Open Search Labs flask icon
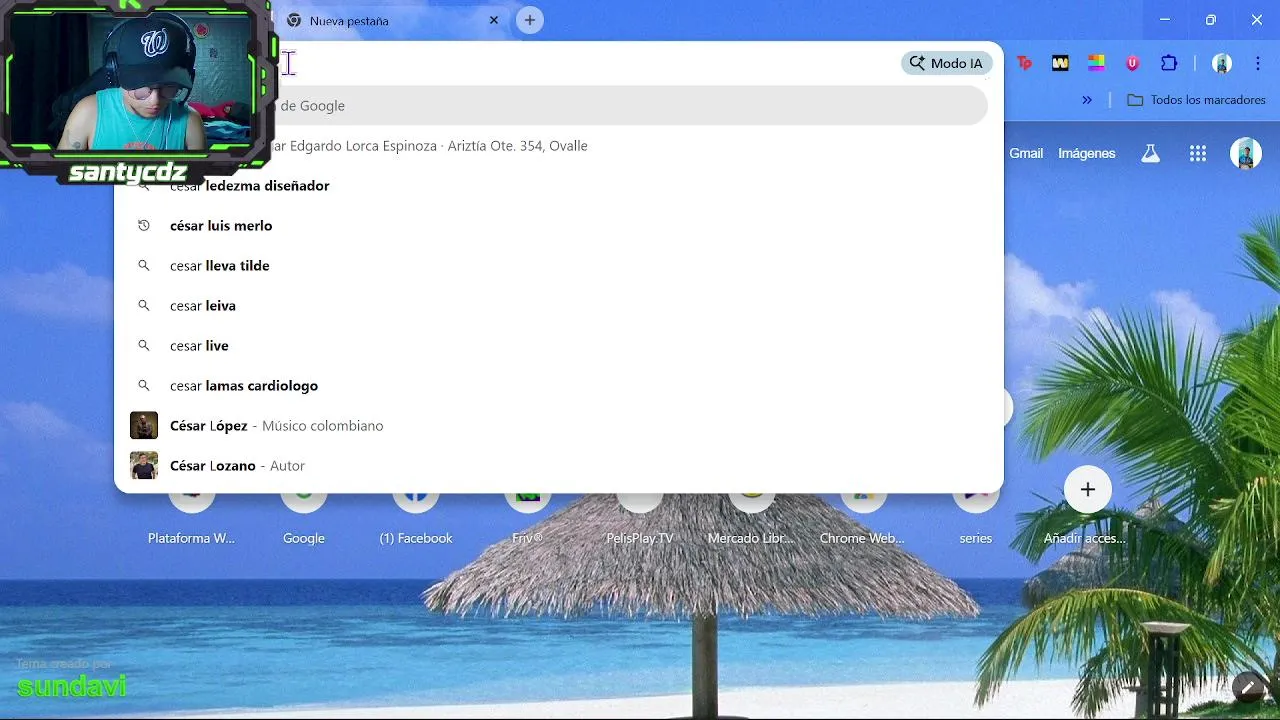 pos(1151,153)
